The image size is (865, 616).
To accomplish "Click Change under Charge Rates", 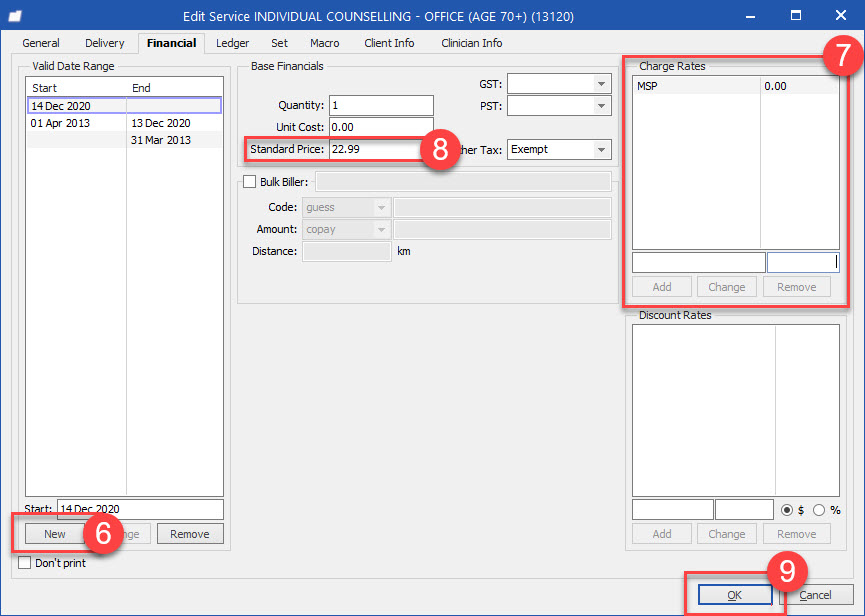I will pos(727,286).
